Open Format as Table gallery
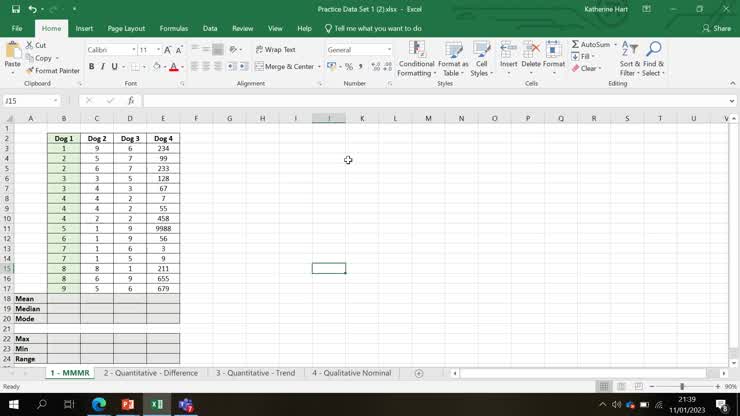The image size is (740, 416). [453, 59]
